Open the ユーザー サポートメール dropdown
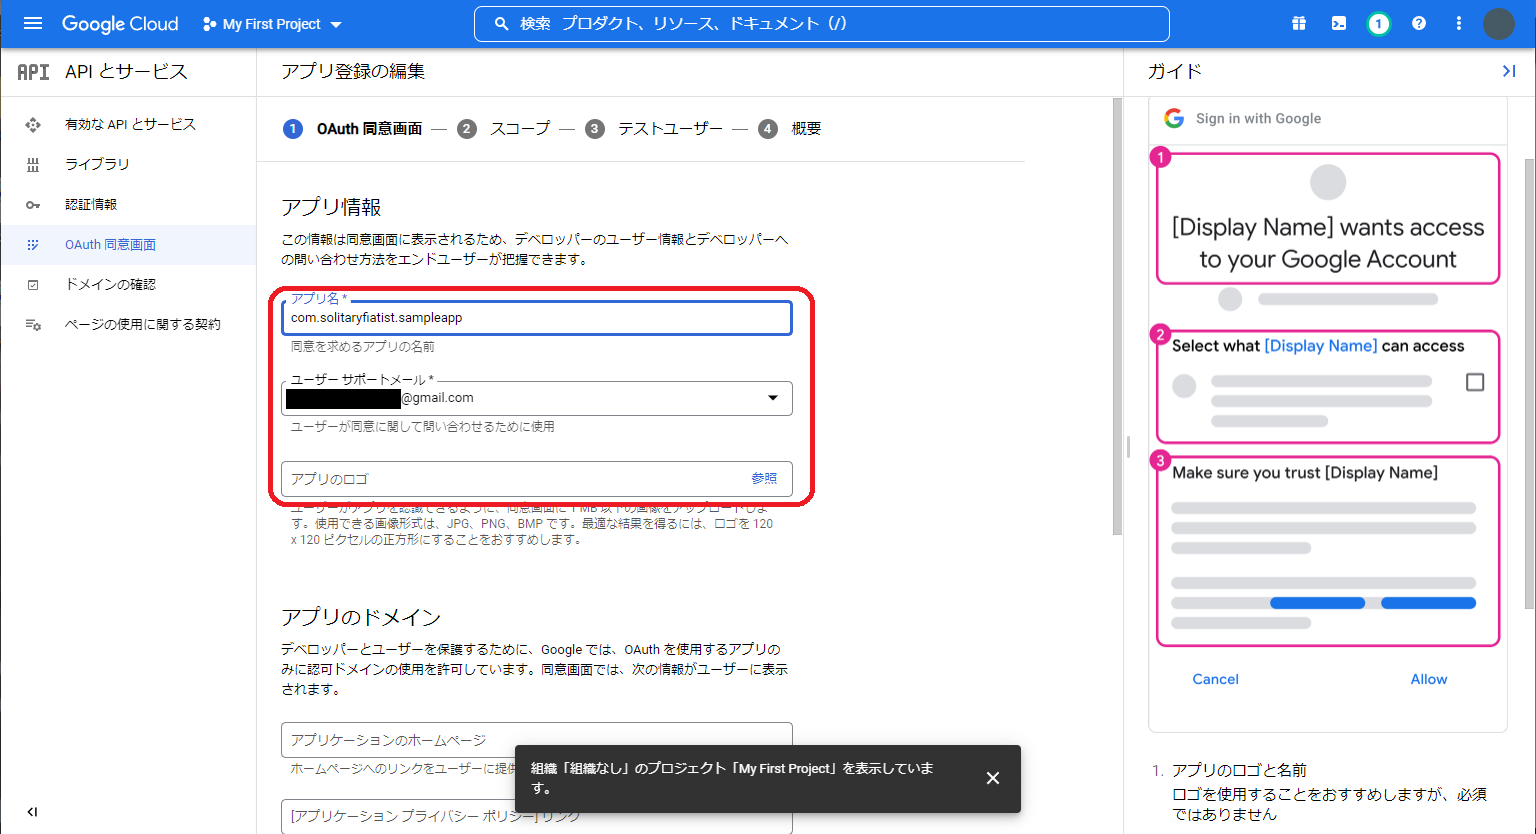 click(x=537, y=398)
